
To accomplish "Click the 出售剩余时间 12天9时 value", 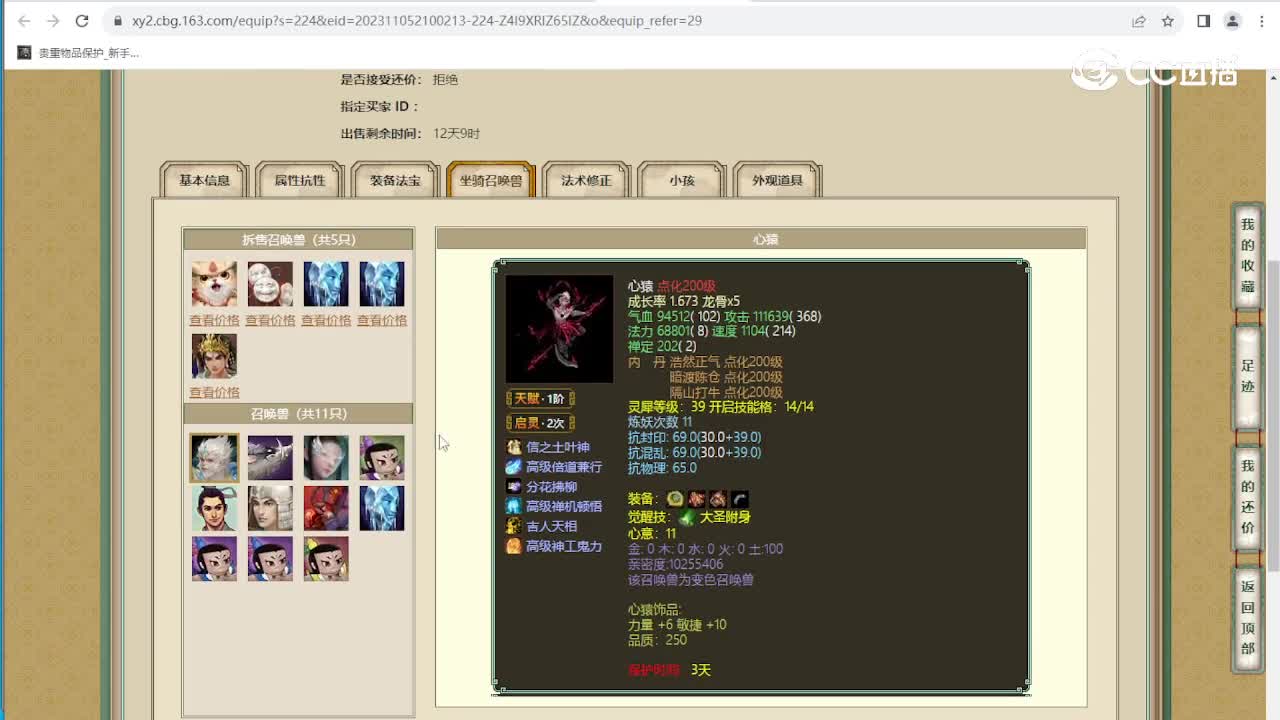I will (x=456, y=134).
